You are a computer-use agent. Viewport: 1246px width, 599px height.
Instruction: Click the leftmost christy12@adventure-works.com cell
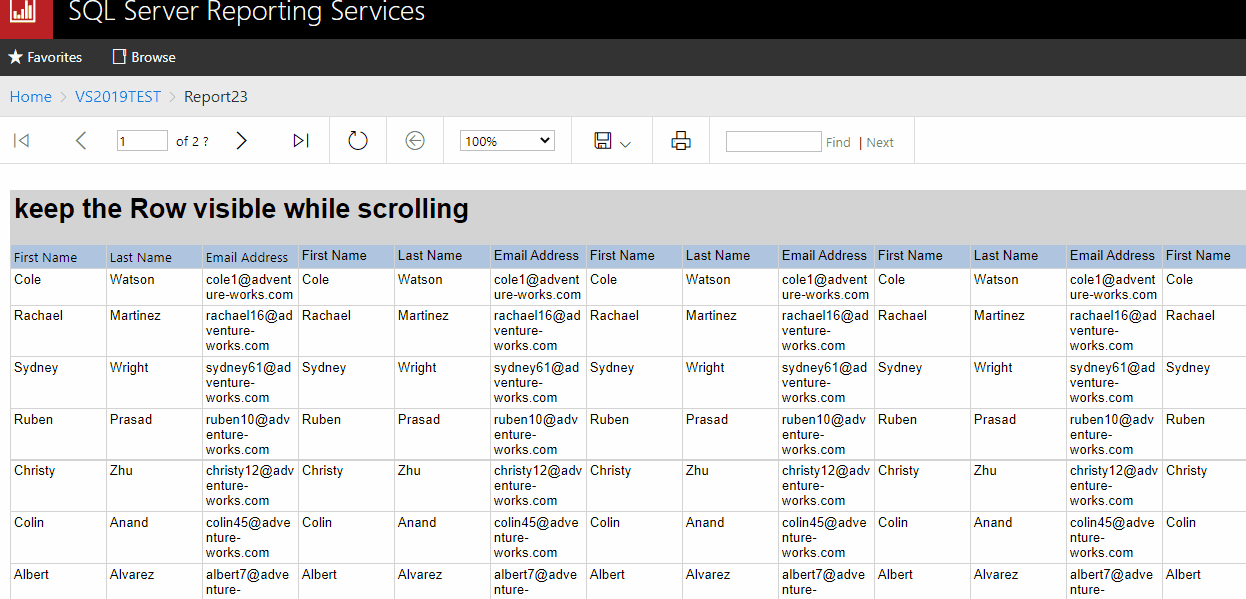tap(250, 486)
